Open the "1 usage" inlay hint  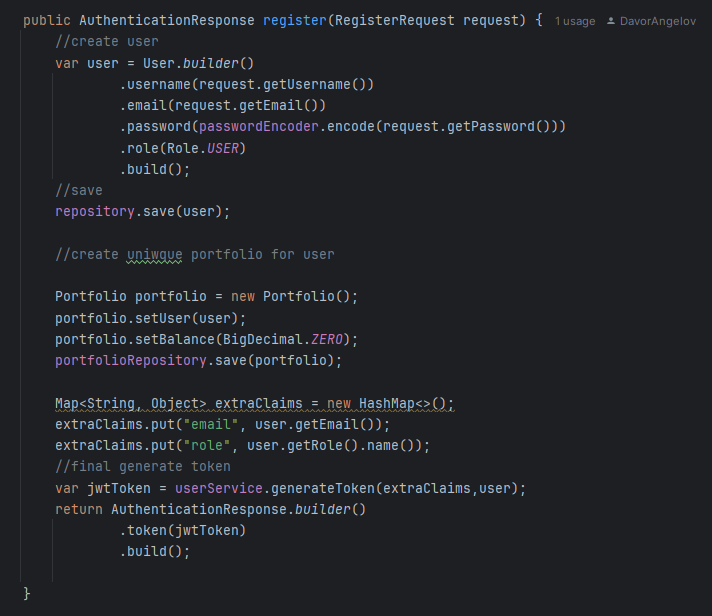574,21
